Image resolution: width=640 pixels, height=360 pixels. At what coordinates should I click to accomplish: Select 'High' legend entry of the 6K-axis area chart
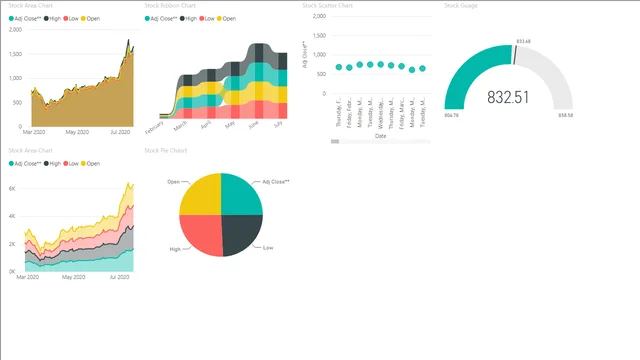[53, 164]
